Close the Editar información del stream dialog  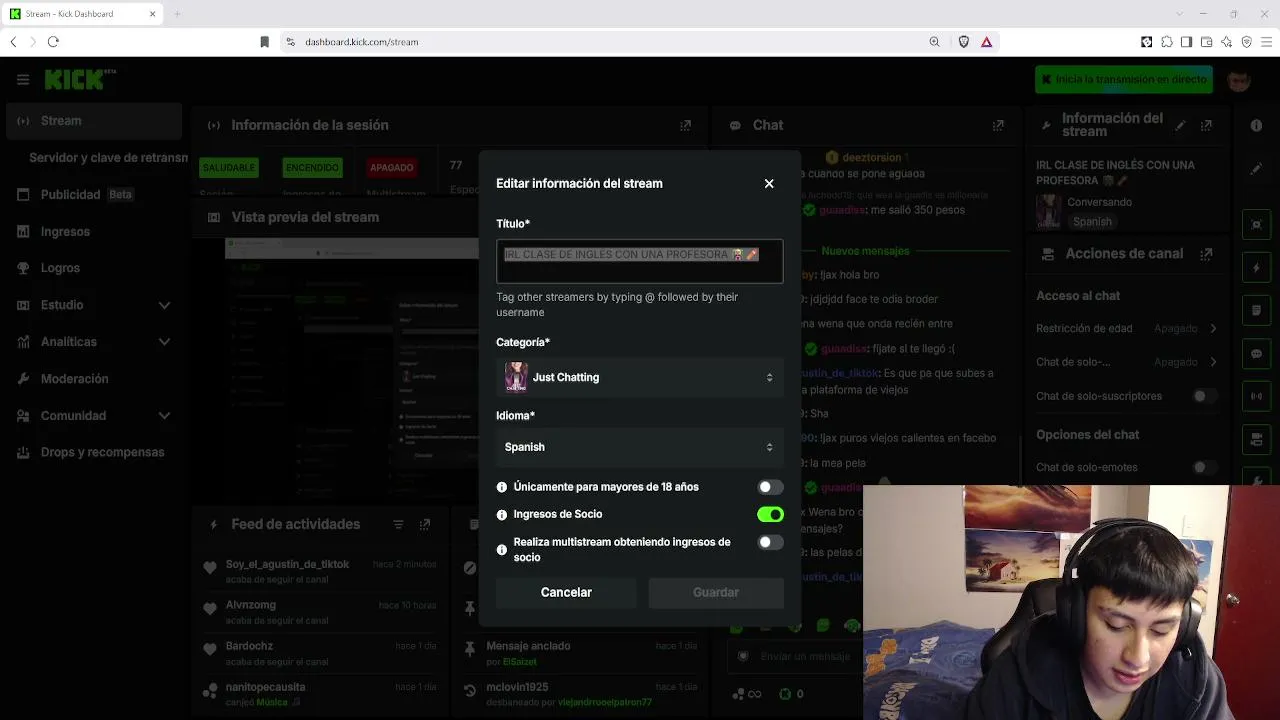click(769, 184)
